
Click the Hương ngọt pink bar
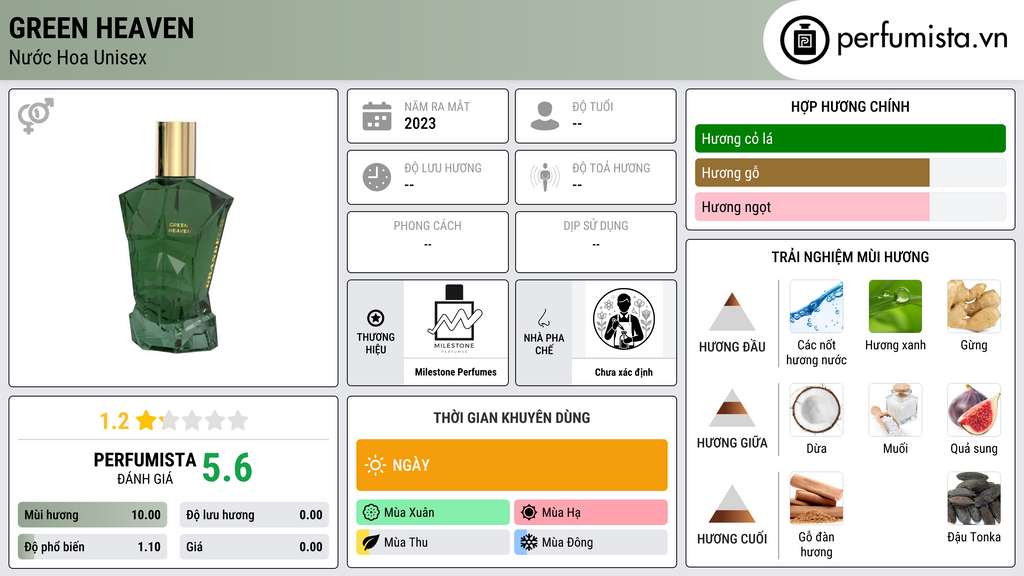pyautogui.click(x=812, y=206)
